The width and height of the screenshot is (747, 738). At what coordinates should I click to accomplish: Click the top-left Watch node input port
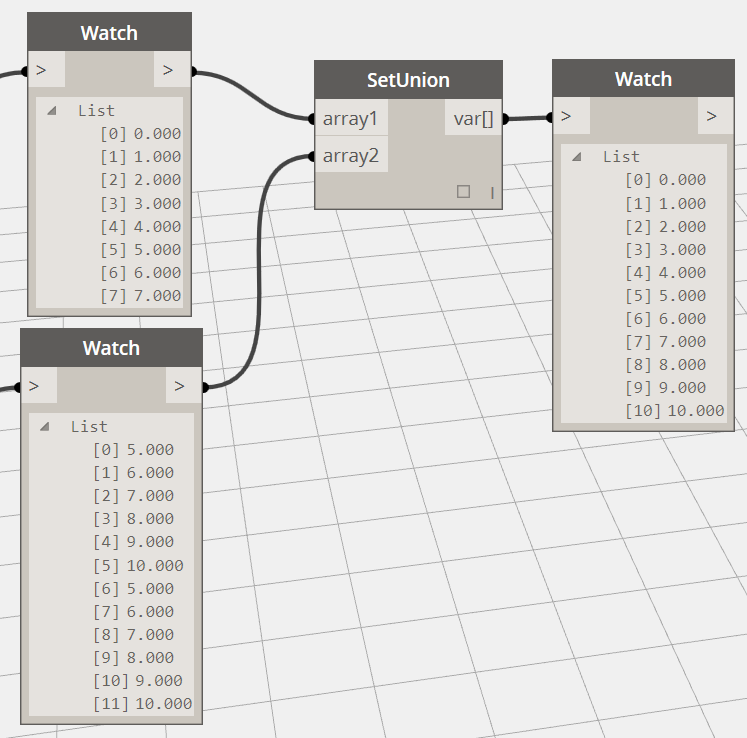47,70
